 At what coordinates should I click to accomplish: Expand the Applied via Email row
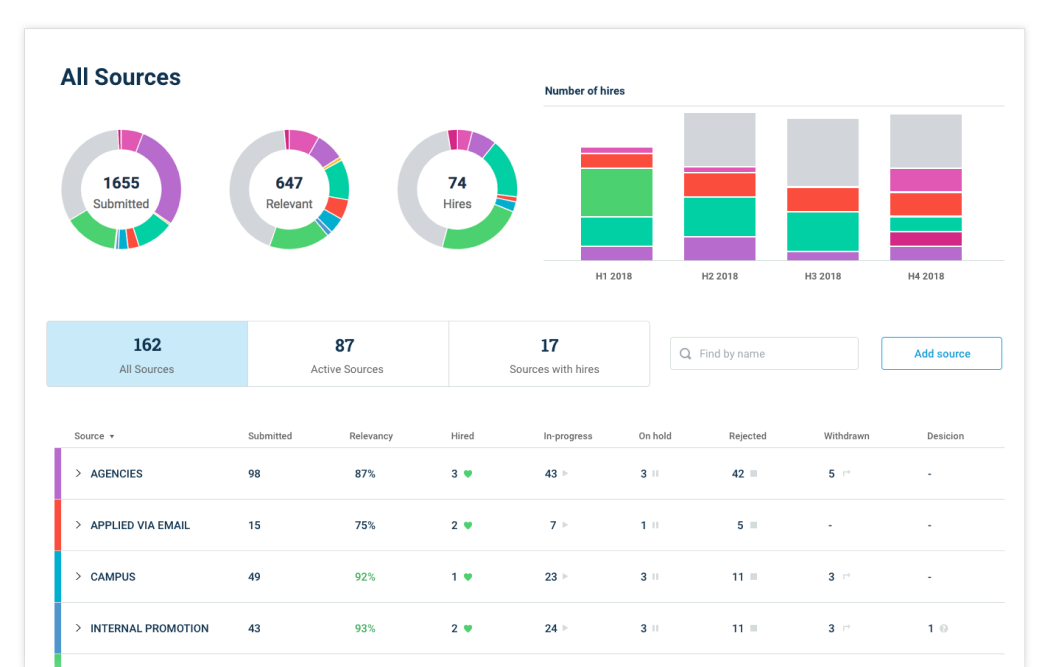pos(79,525)
